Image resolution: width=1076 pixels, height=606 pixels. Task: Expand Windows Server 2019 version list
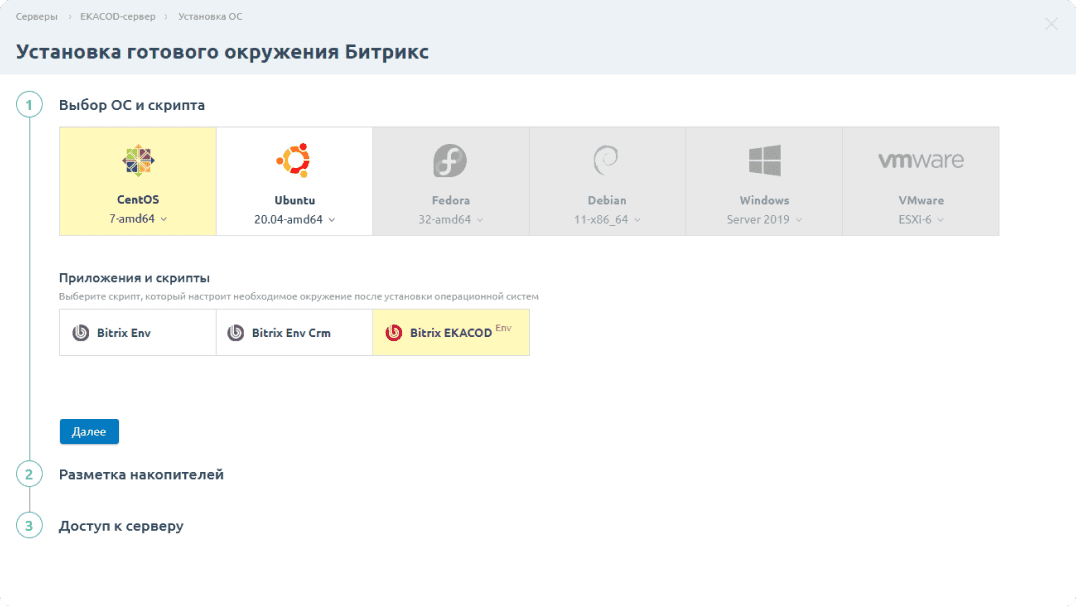764,219
